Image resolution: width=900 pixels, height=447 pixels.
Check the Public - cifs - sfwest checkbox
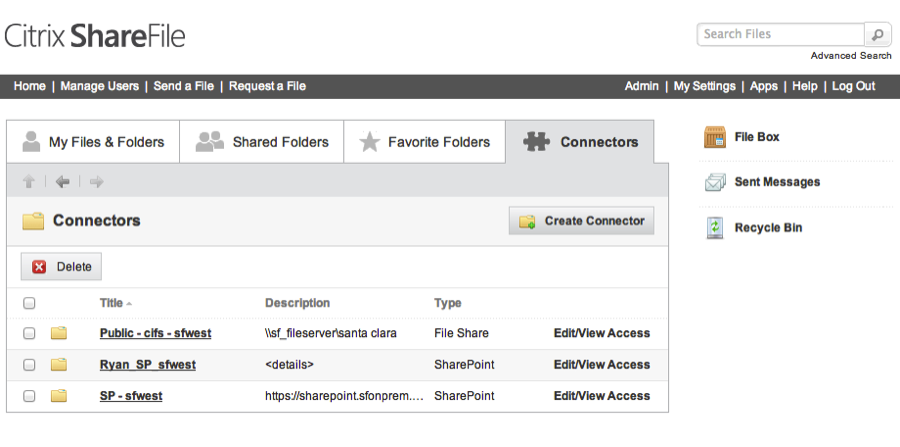tap(29, 333)
